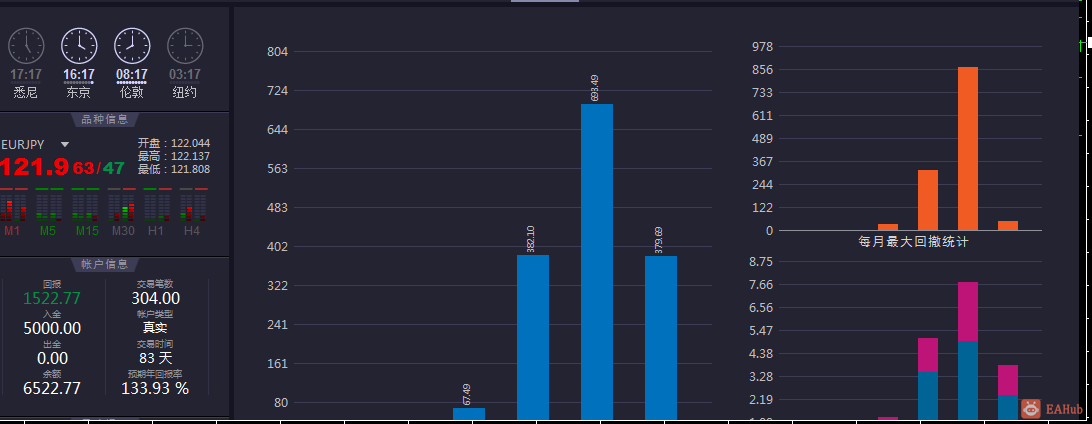Click the 693.49 blue bar
The image size is (1092, 424).
pyautogui.click(x=597, y=262)
